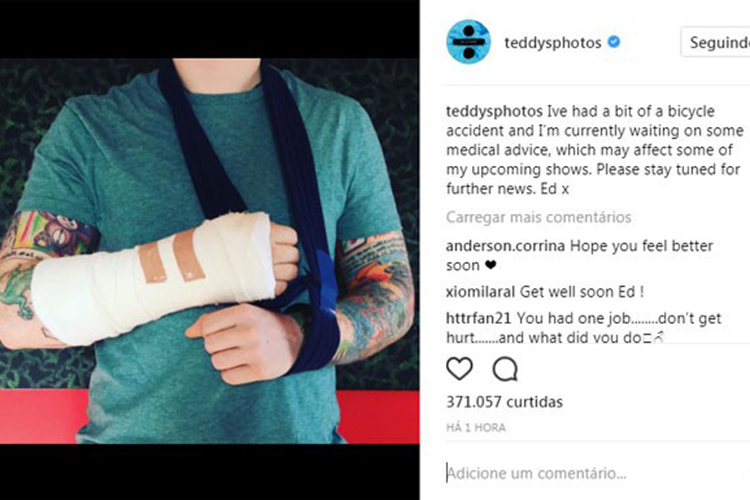Open comments with the speech bubble icon
Viewport: 750px width, 500px height.
pos(505,369)
